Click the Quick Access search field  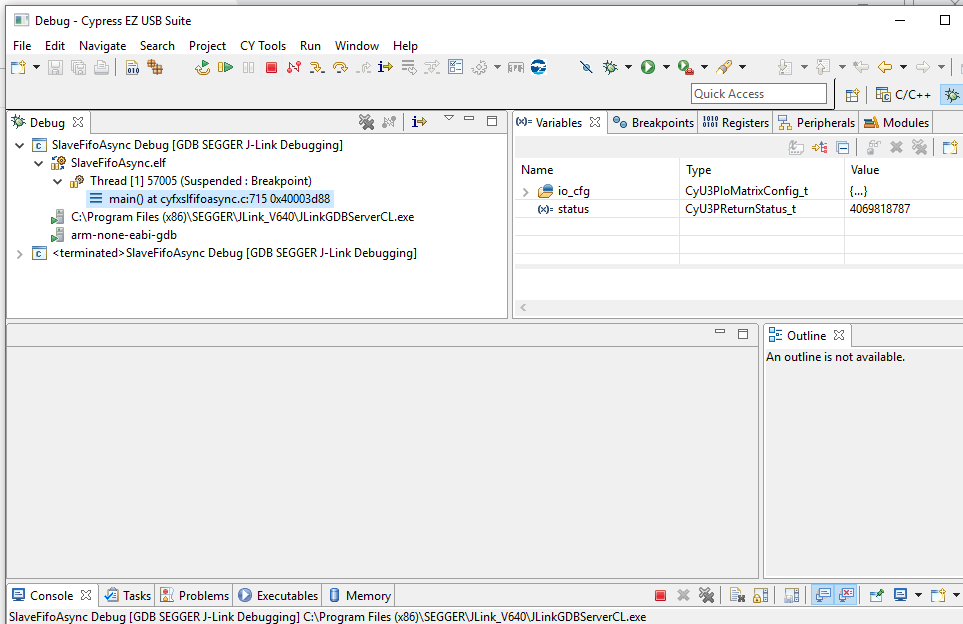pyautogui.click(x=759, y=93)
